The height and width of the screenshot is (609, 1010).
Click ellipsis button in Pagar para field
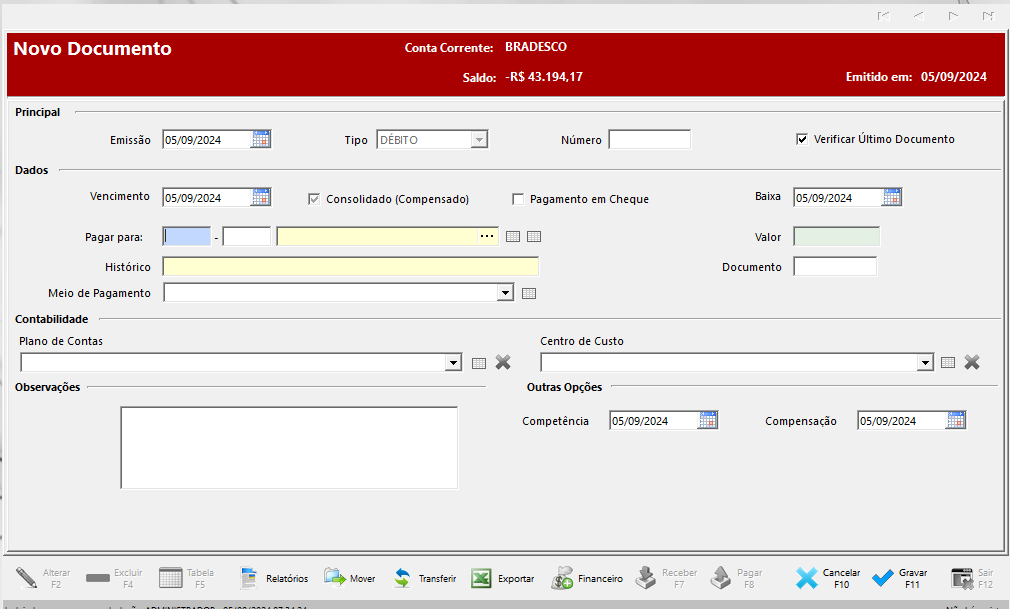click(x=487, y=237)
